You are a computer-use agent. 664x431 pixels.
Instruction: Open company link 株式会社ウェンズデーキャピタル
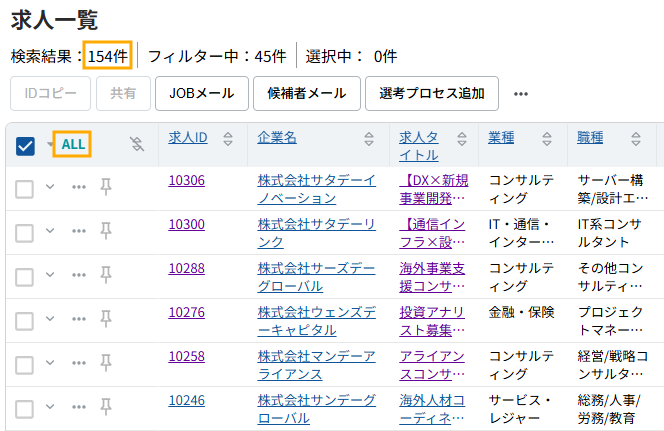click(x=316, y=320)
